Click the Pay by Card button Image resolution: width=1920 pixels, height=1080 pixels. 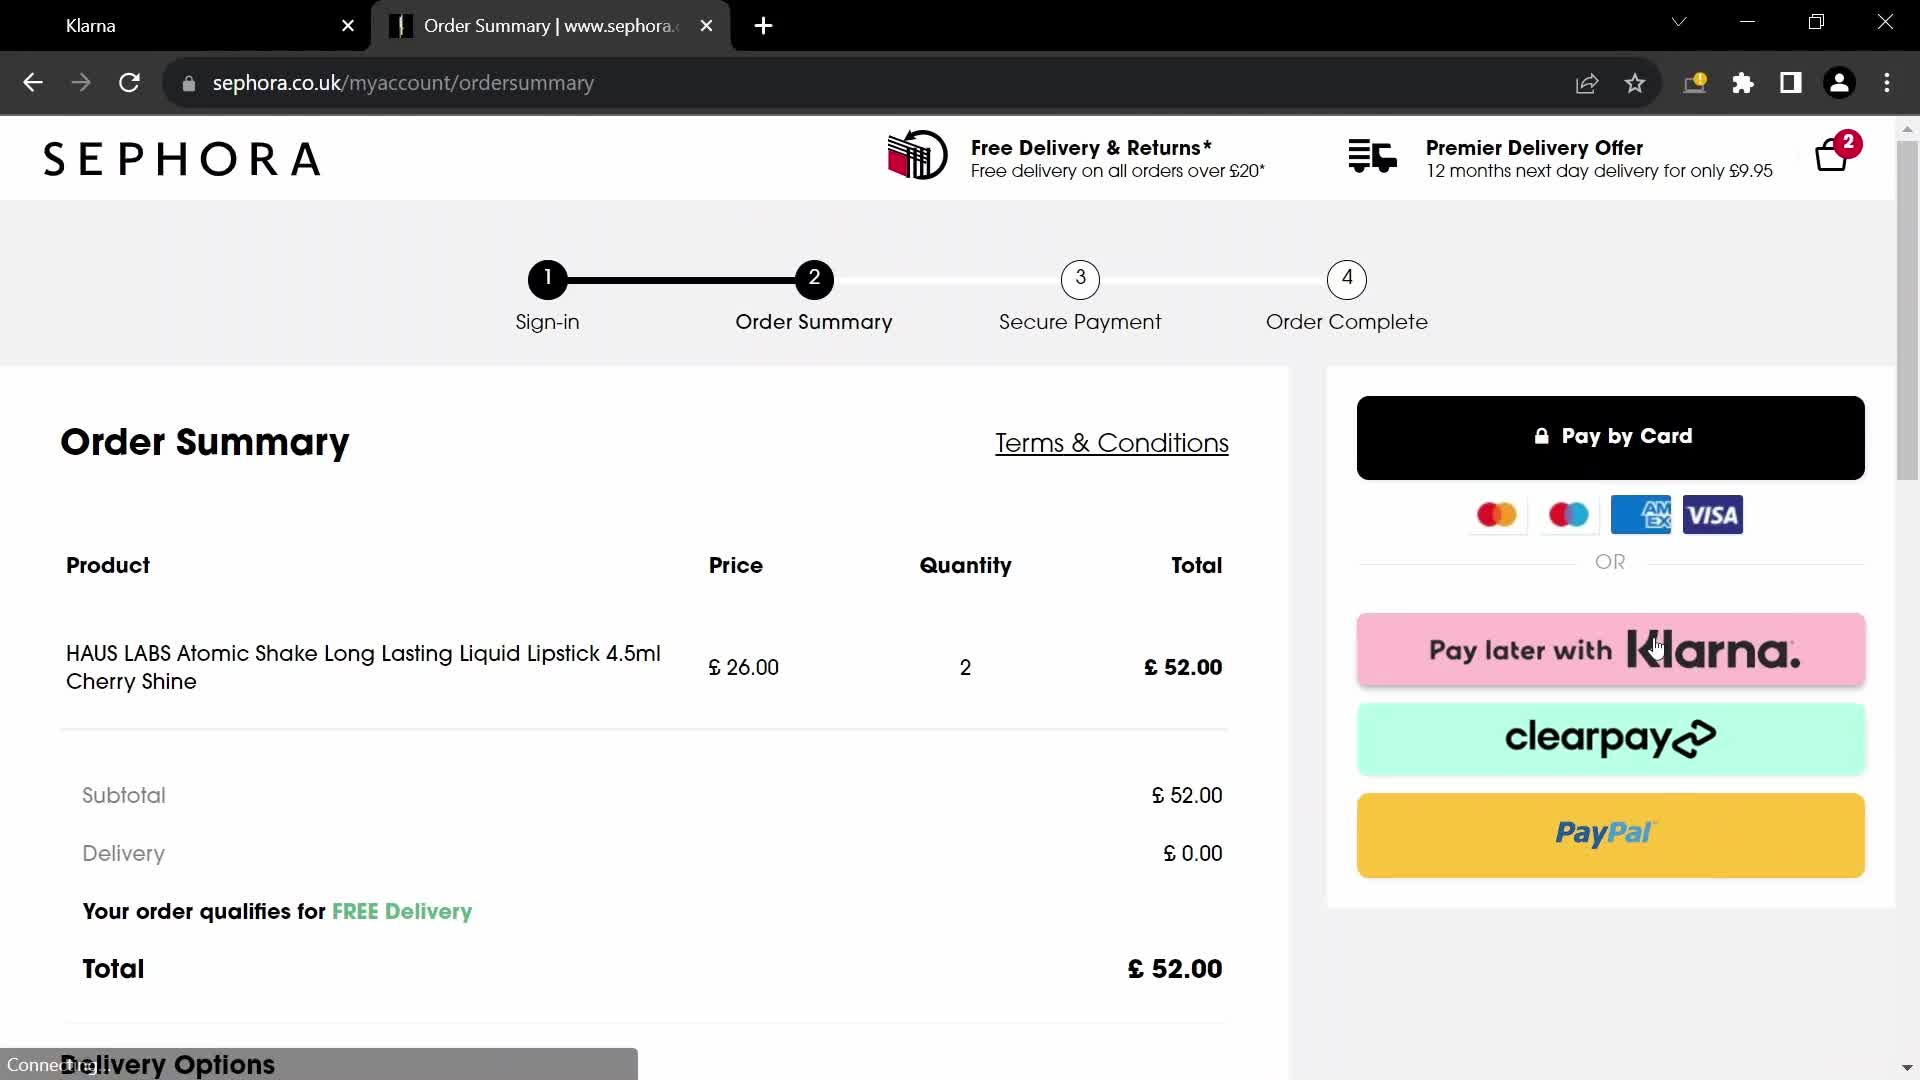[1610, 437]
